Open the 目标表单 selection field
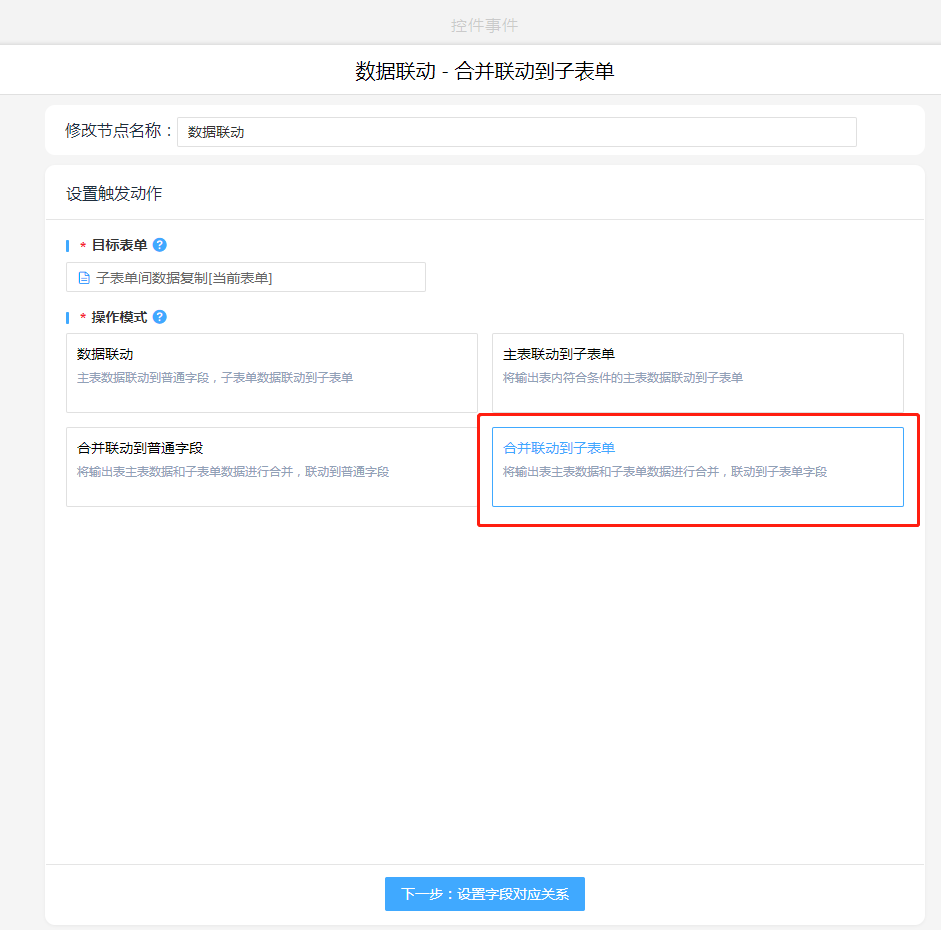 click(245, 278)
